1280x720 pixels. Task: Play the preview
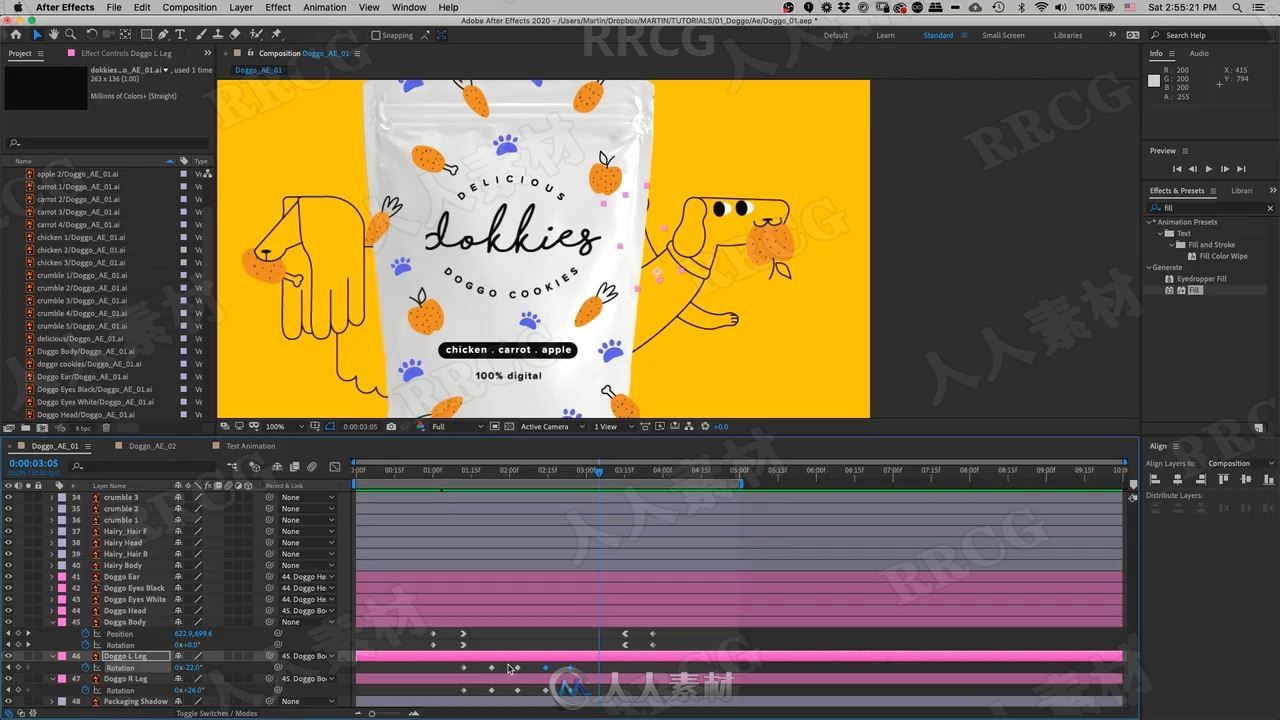coord(1208,169)
